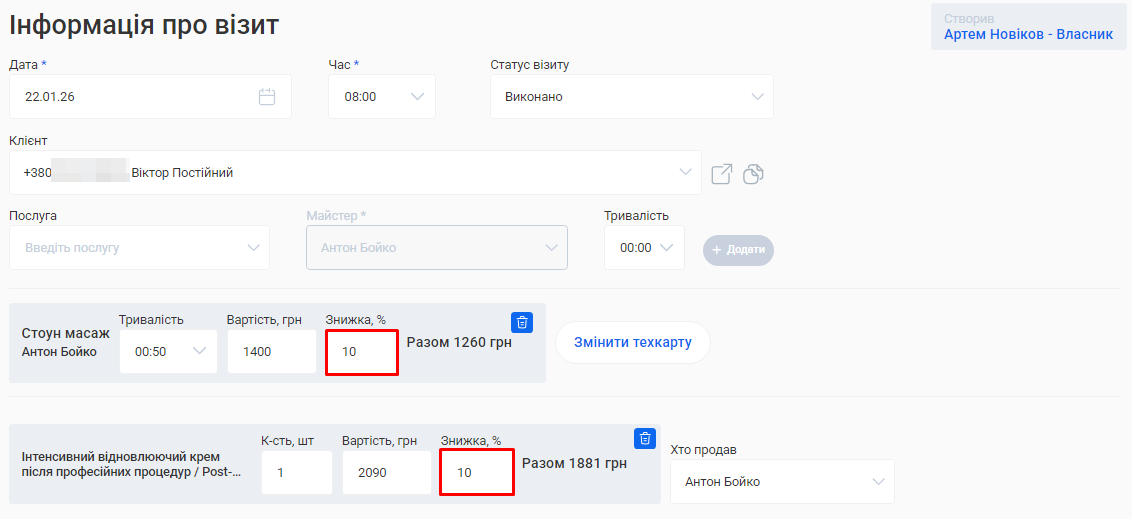The width and height of the screenshot is (1132, 519).
Task: Edit the product price field 2090
Action: [385, 472]
